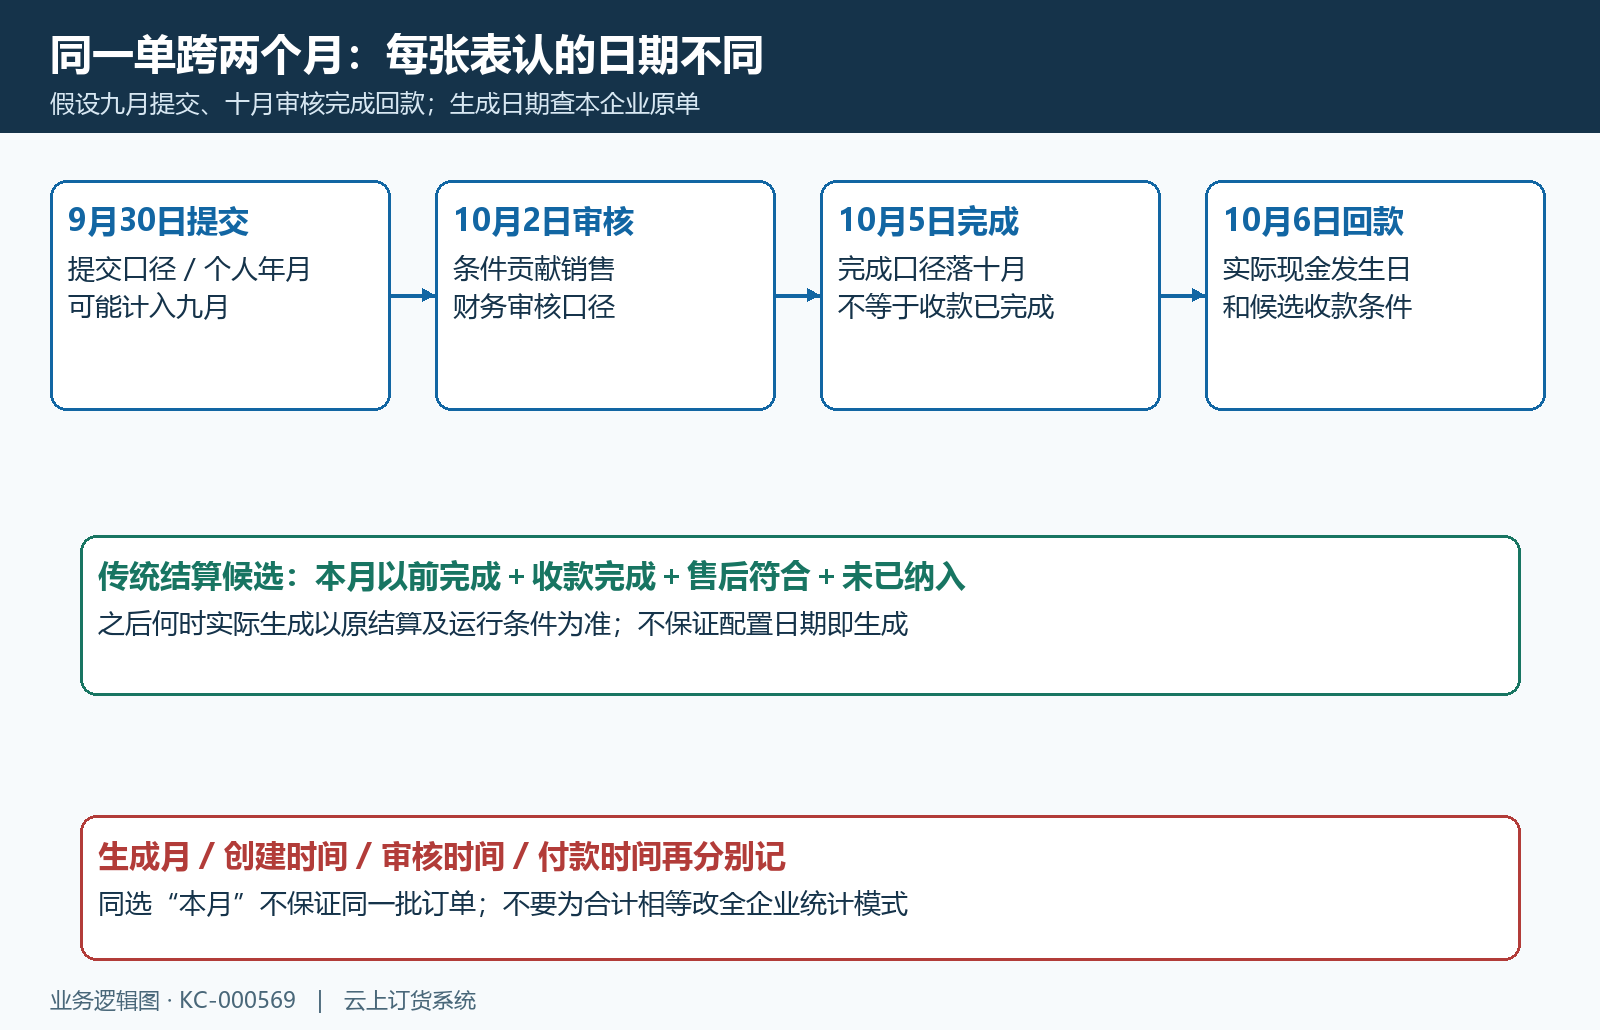Select the text 实际现金发生日
Screen dimensions: 1600x1030
1316,269
